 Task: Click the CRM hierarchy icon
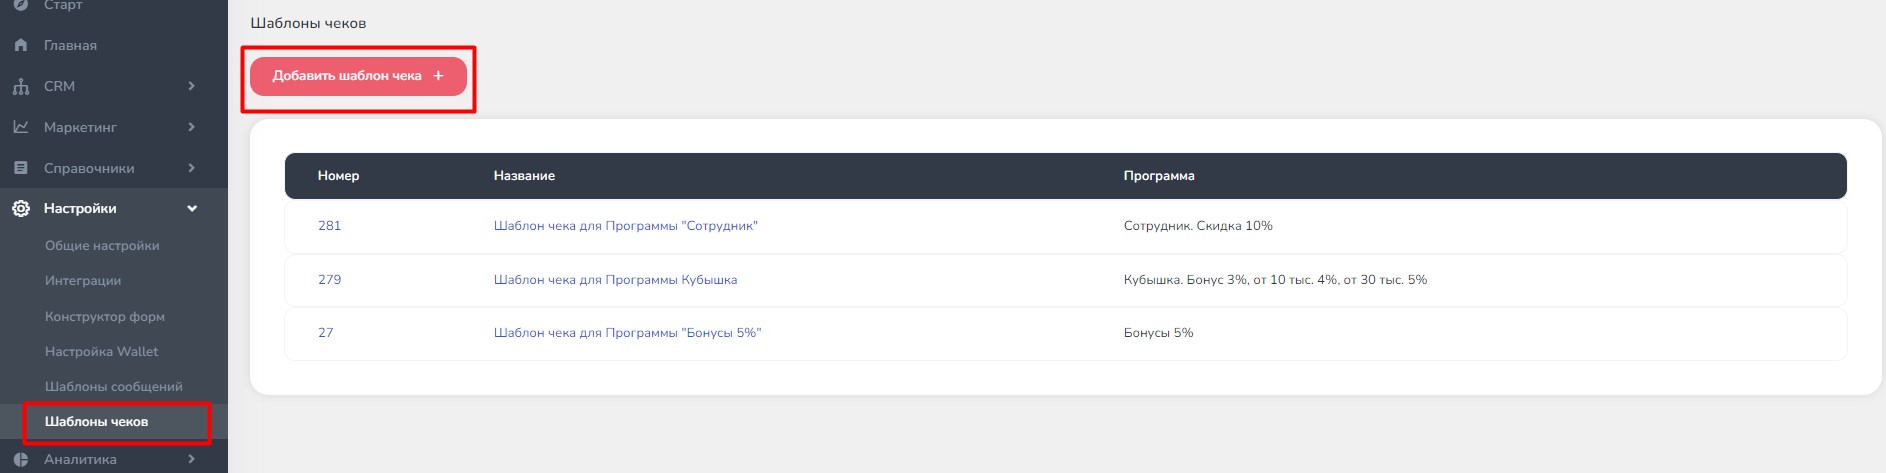point(20,87)
